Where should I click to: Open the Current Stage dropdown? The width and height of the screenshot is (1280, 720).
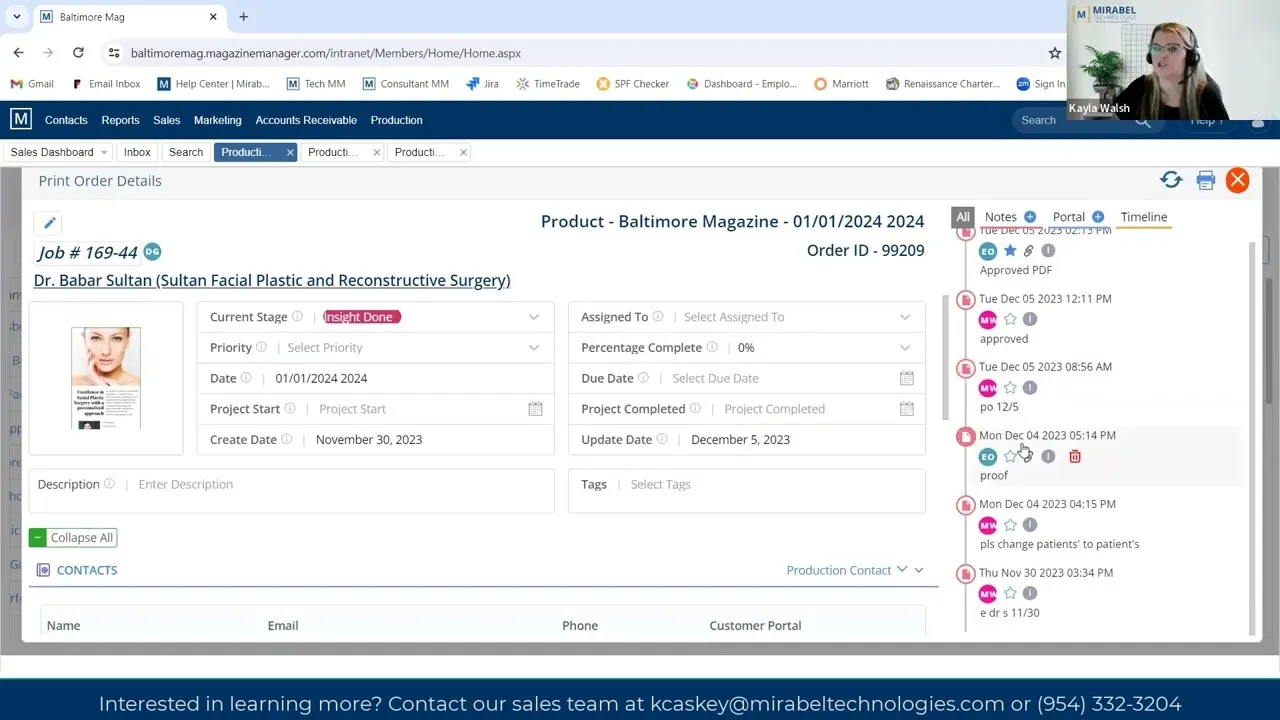coord(533,317)
